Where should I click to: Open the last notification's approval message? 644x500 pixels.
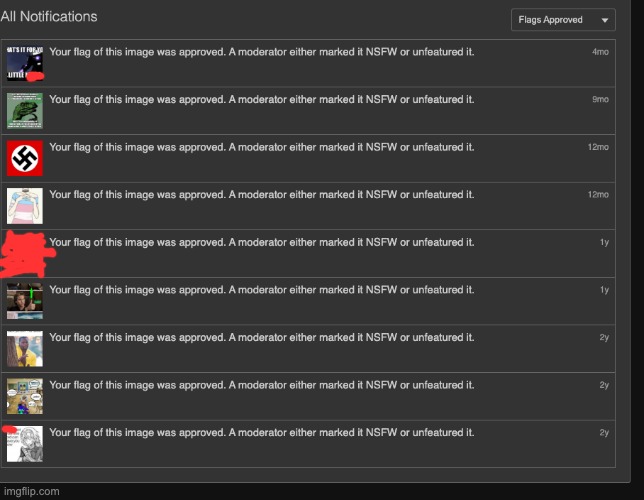coord(261,432)
